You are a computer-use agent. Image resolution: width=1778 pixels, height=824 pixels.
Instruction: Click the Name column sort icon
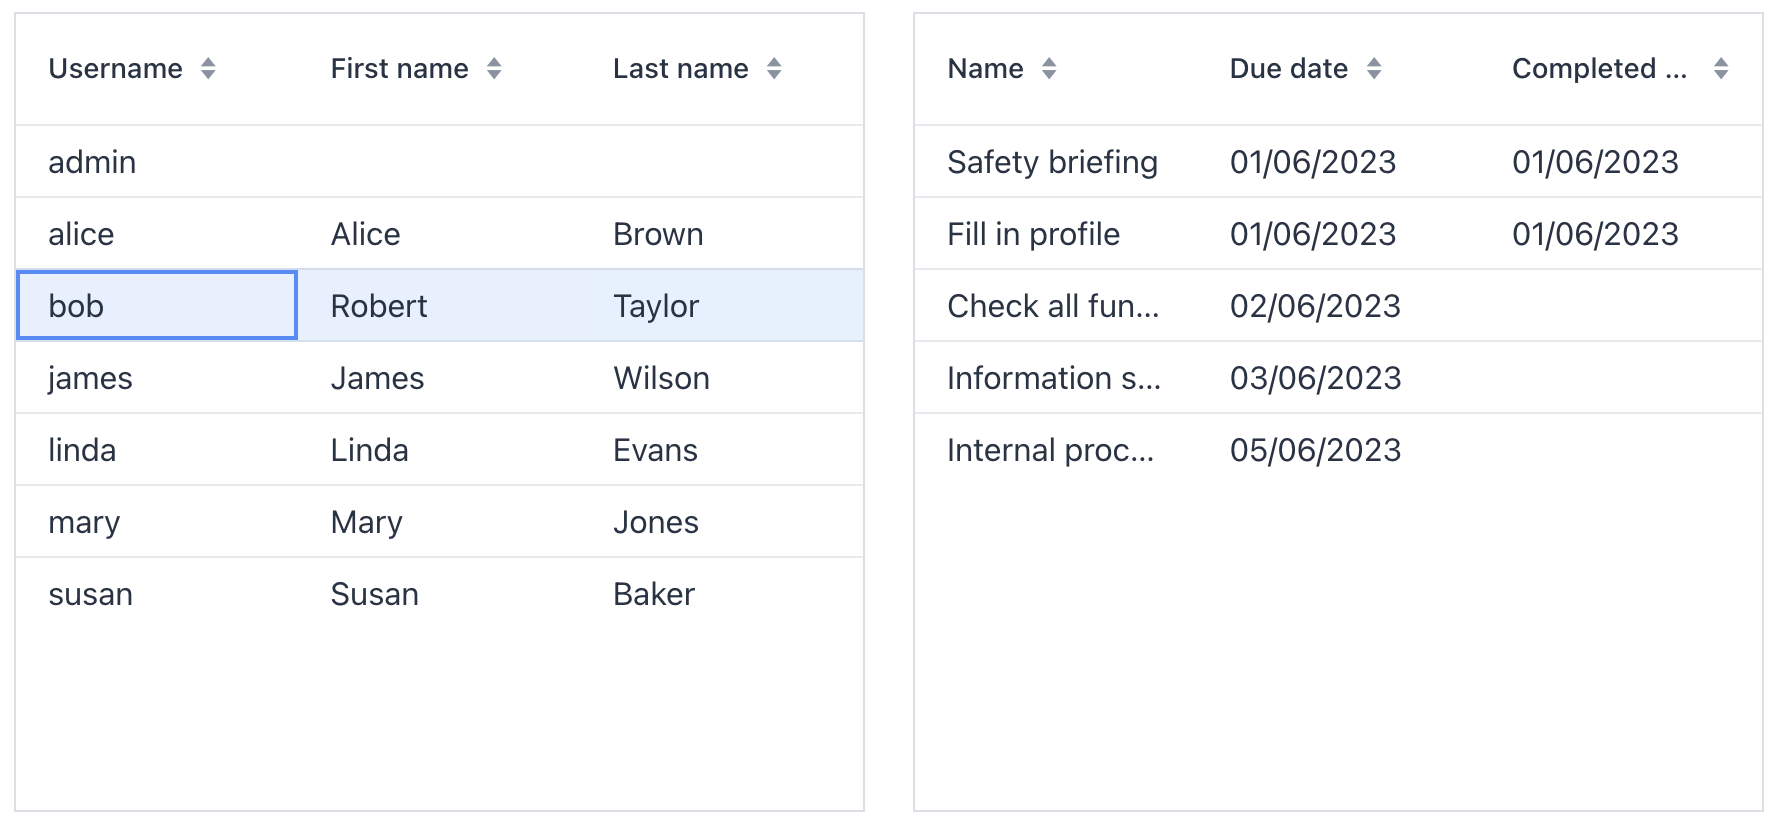click(x=1050, y=68)
